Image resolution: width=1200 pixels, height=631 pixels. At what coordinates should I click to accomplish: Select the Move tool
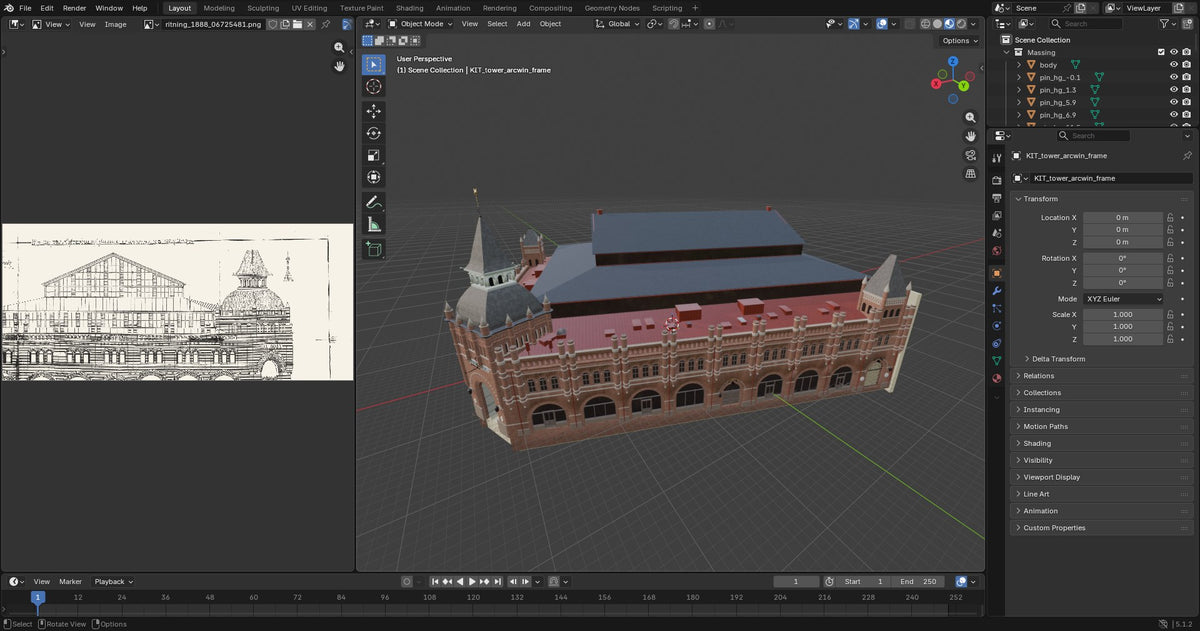click(x=373, y=111)
